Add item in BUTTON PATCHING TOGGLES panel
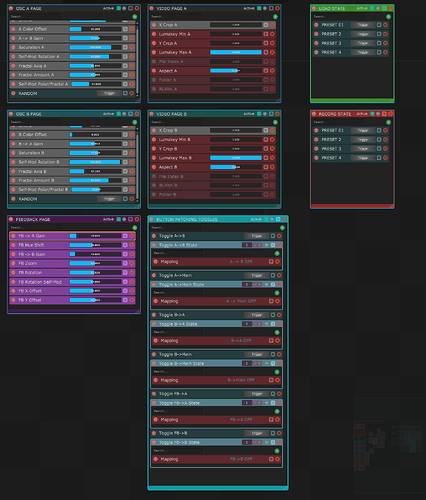Image resolution: width=426 pixels, height=500 pixels. point(282,228)
